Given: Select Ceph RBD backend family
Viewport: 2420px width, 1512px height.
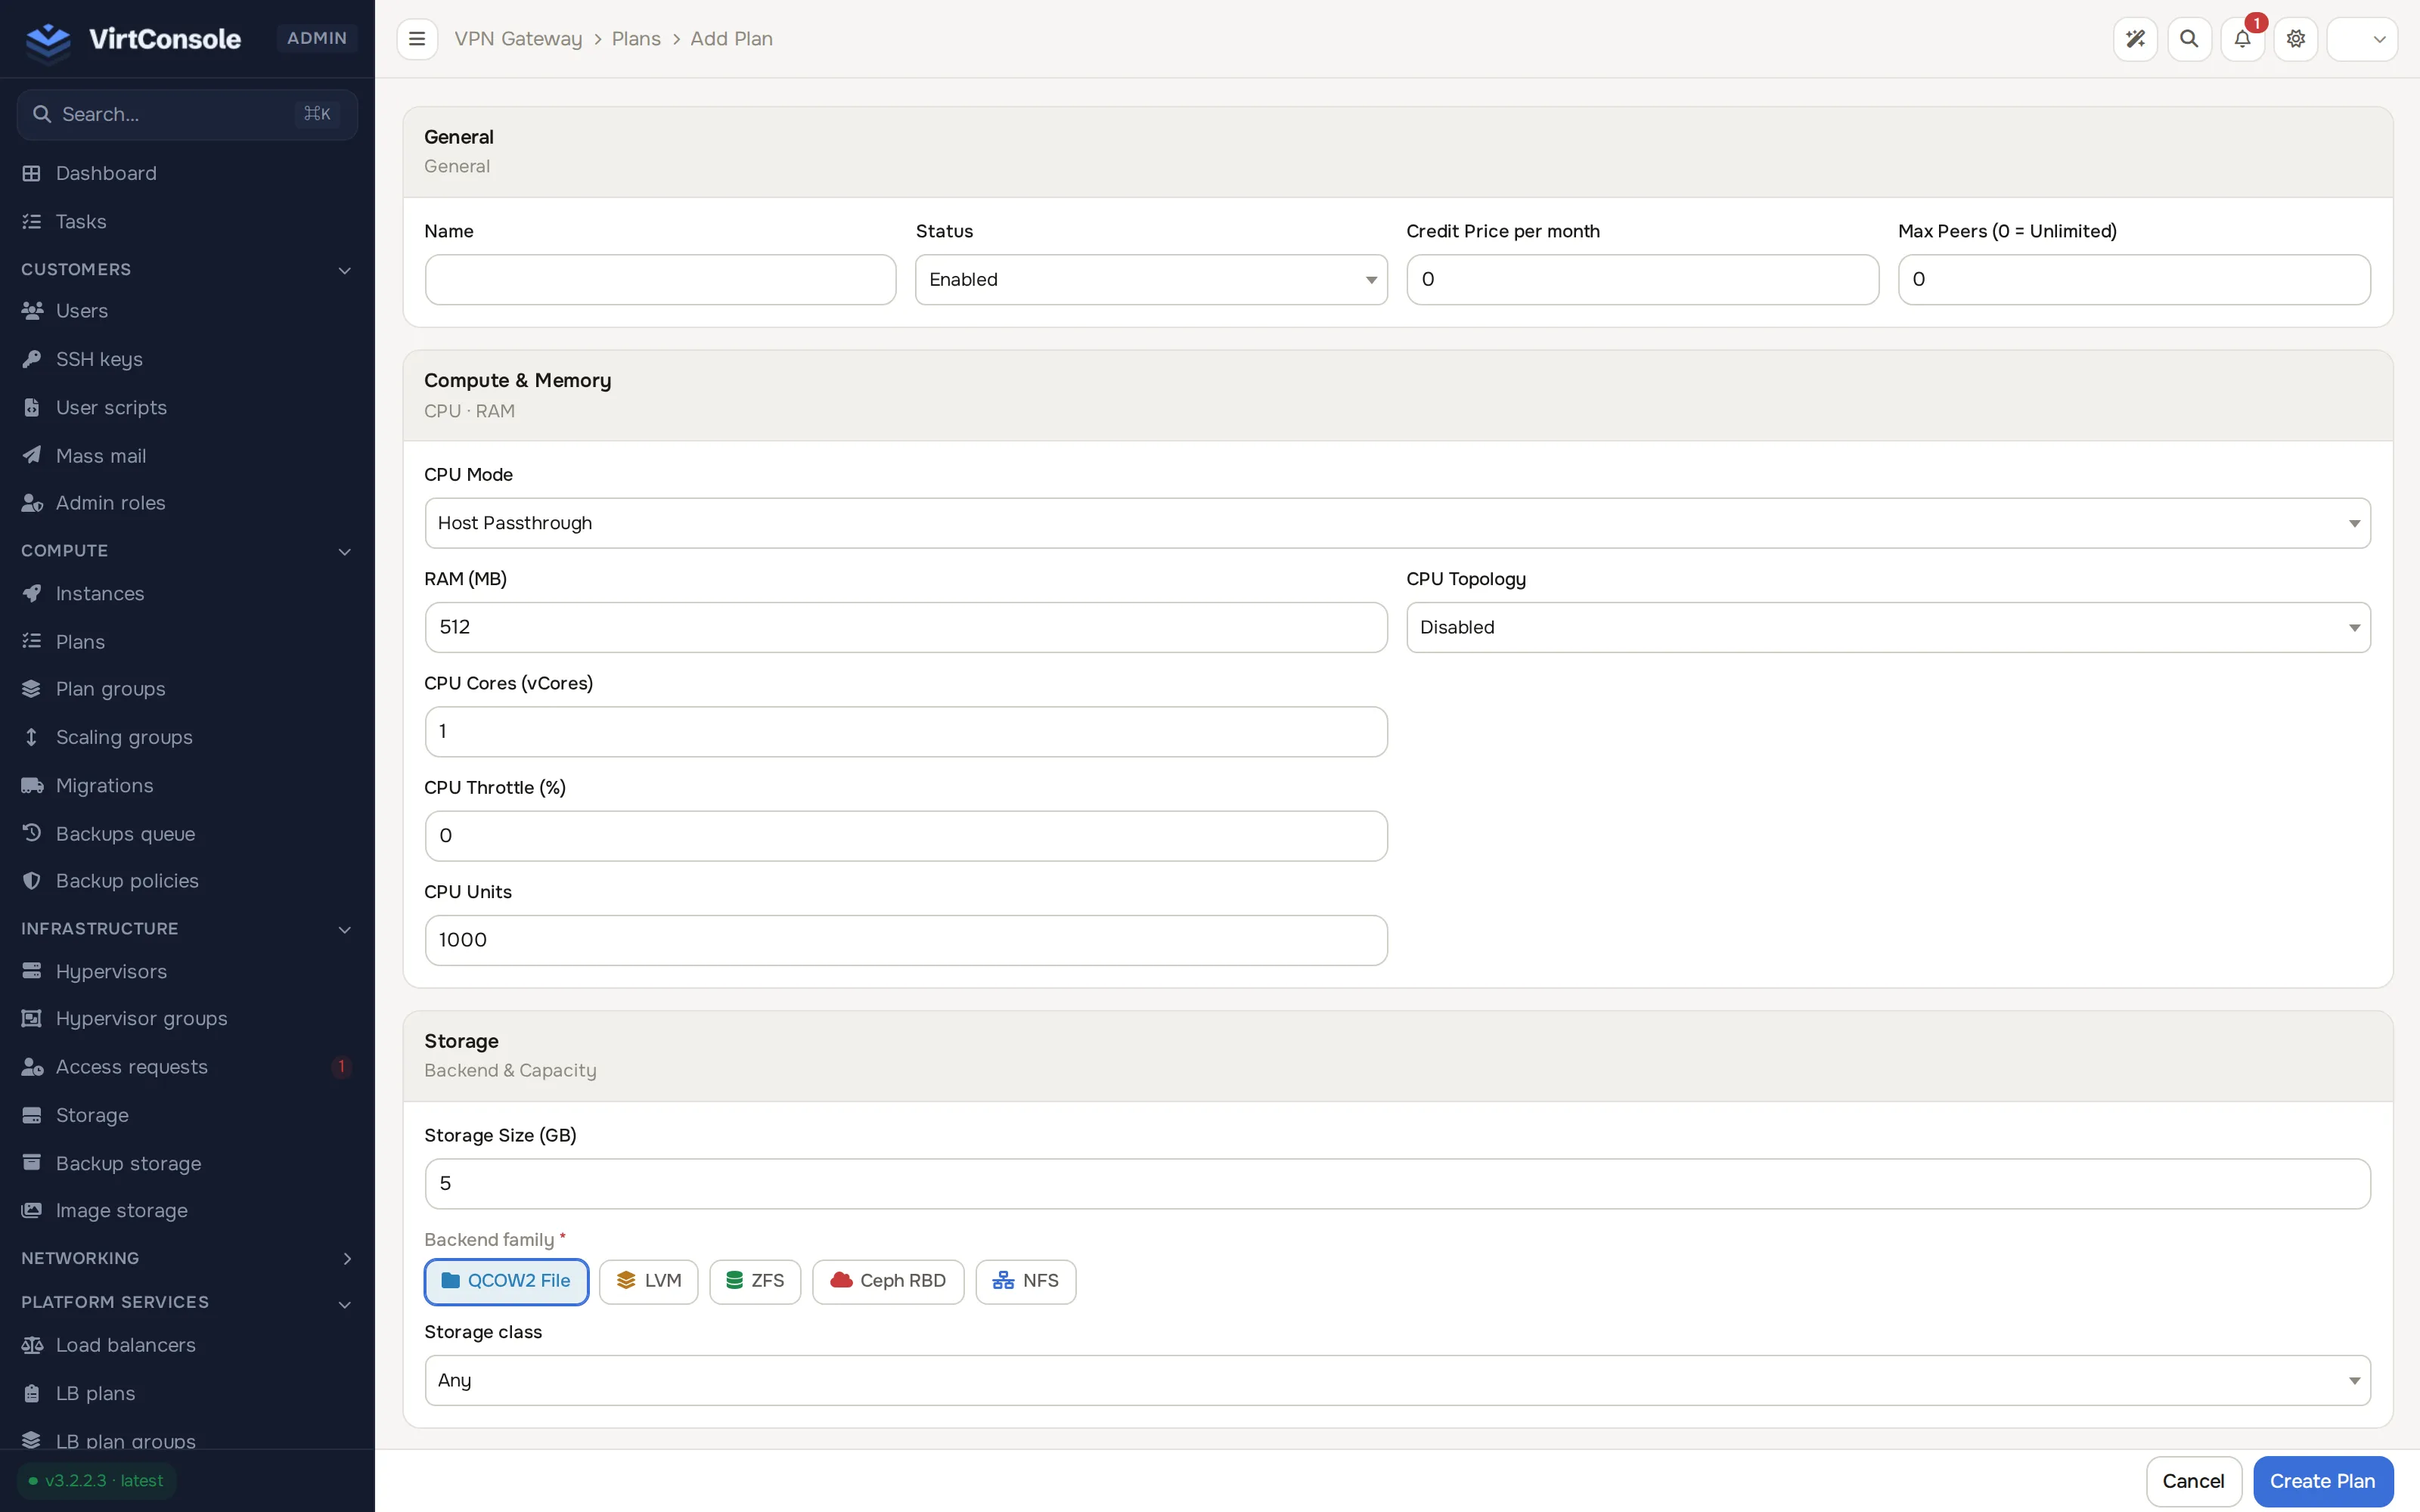Looking at the screenshot, I should coord(888,1281).
